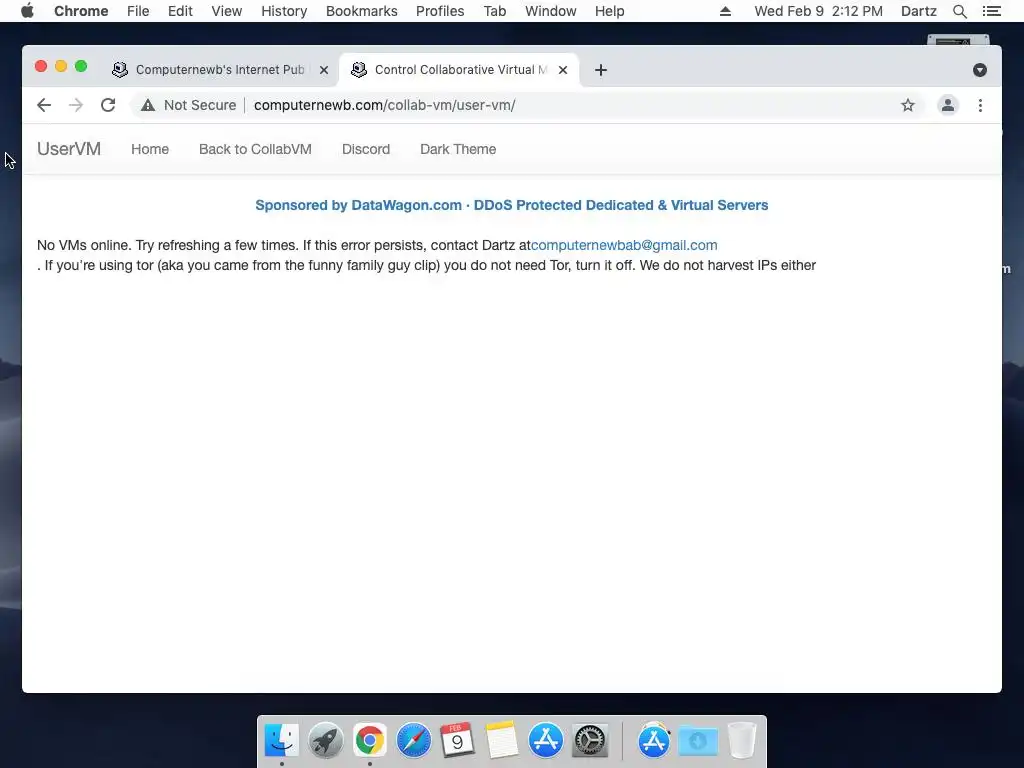
Task: Open the tab search dropdown arrow
Action: pos(980,70)
